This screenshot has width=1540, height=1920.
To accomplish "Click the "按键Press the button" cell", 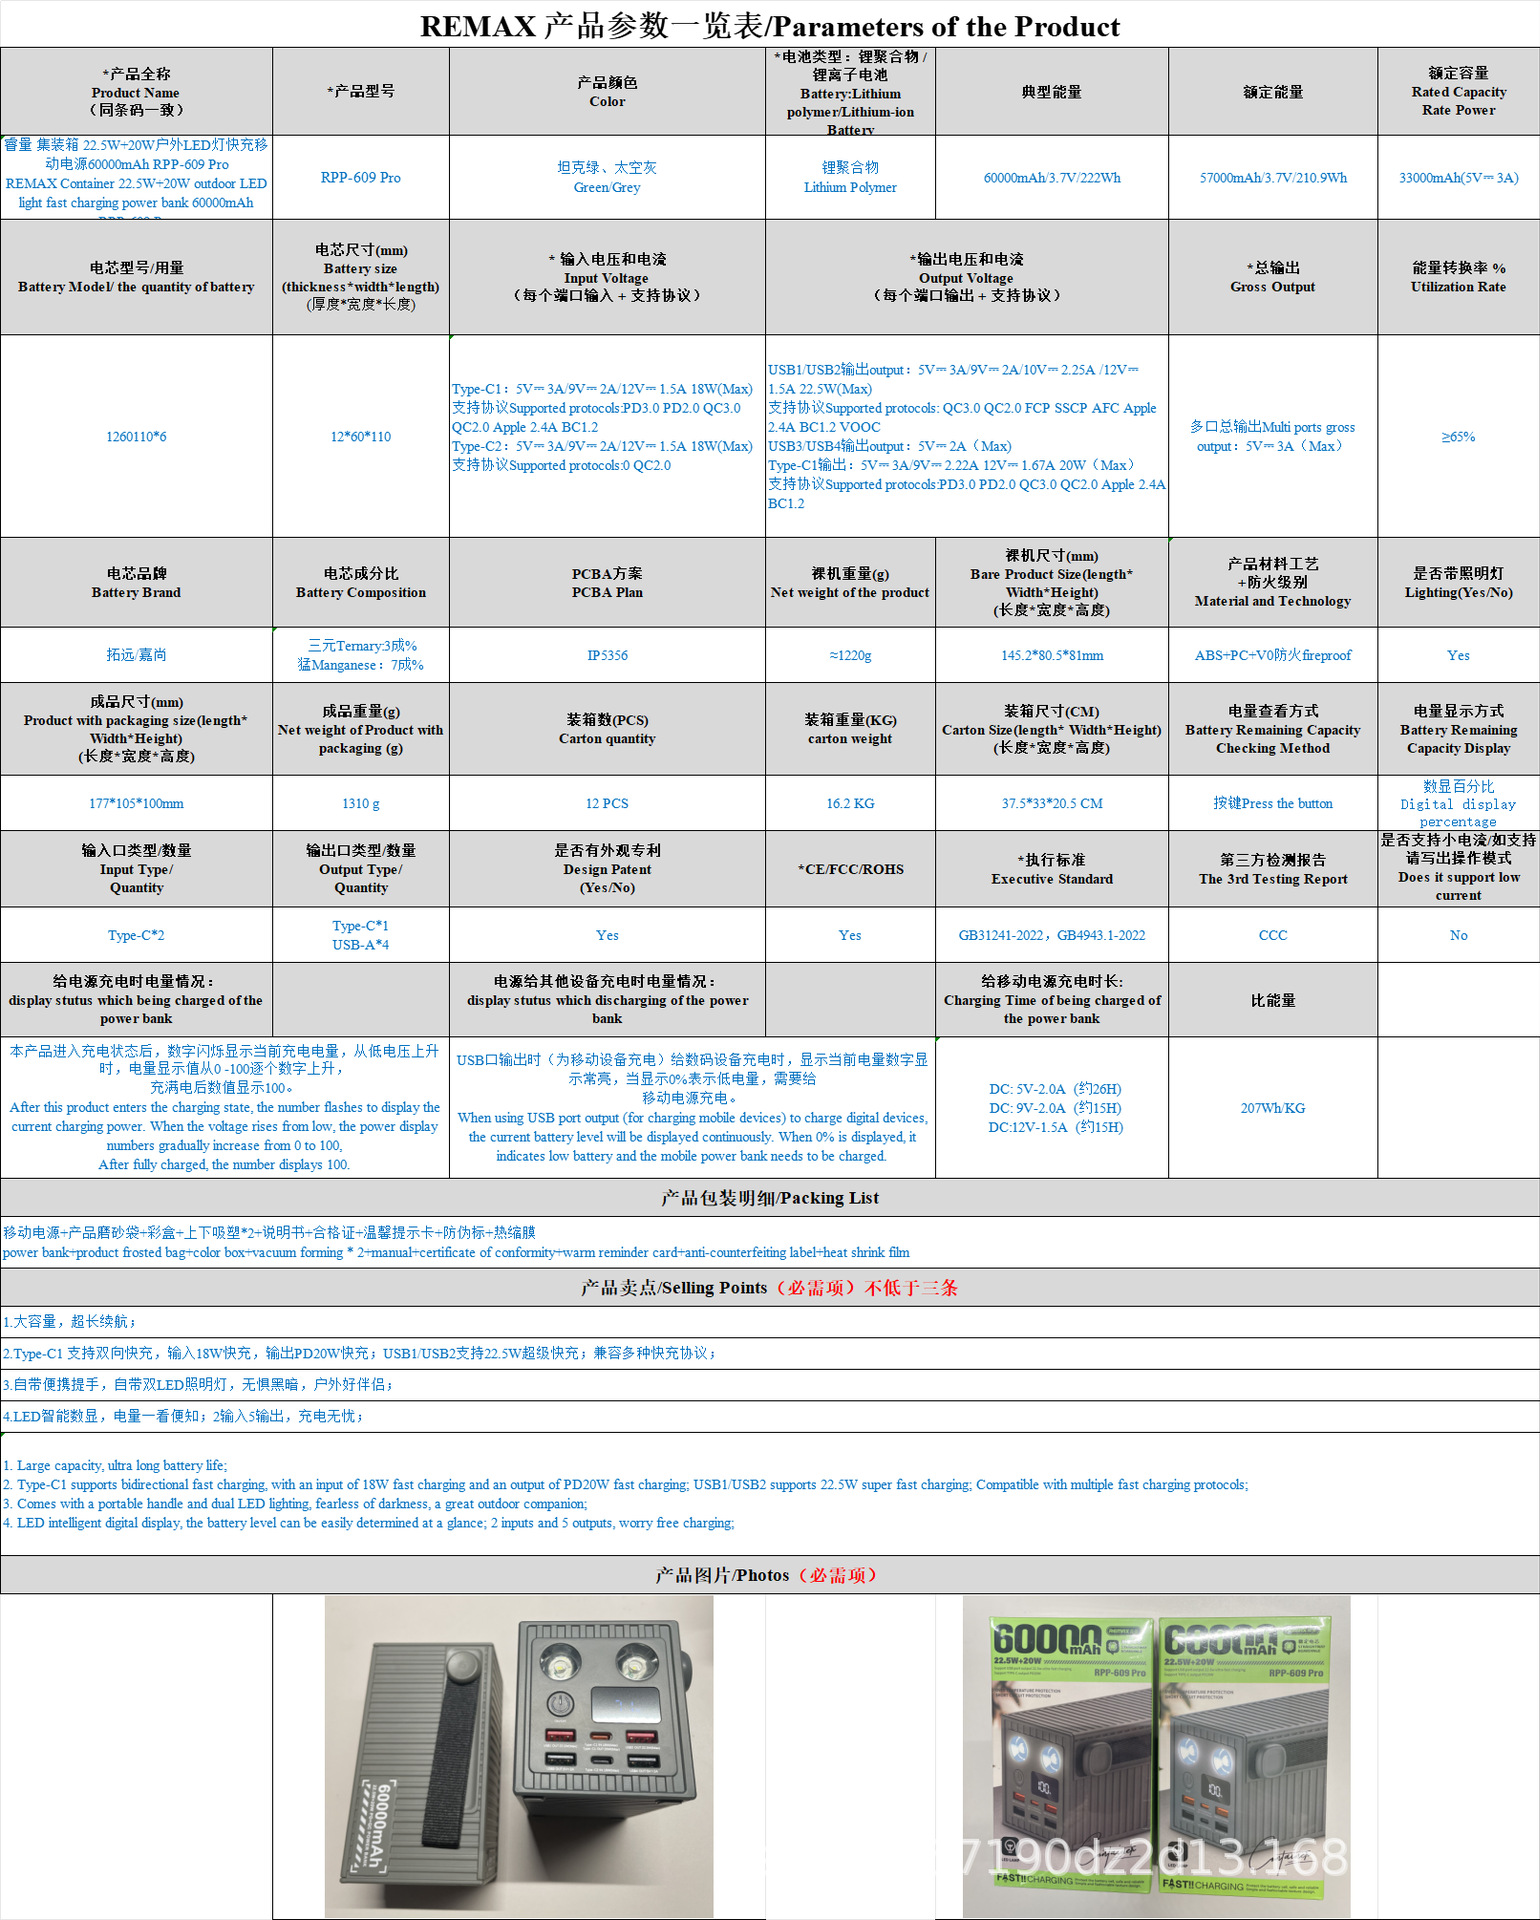I will coord(1273,803).
